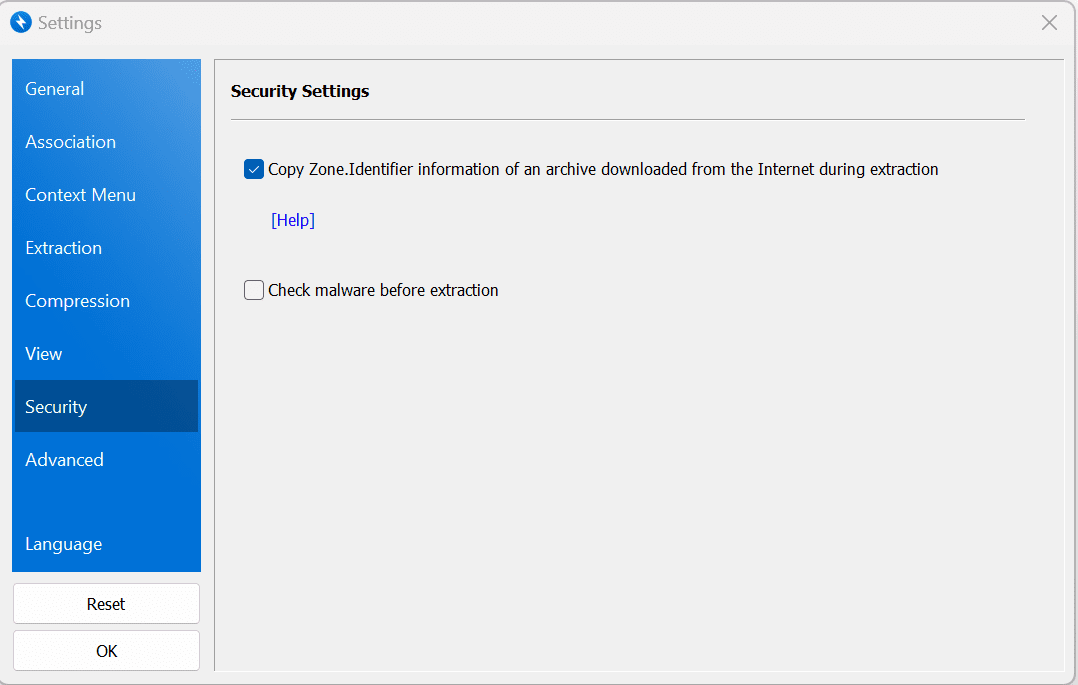Switch to the Association tab
The height and width of the screenshot is (685, 1078).
(x=71, y=142)
